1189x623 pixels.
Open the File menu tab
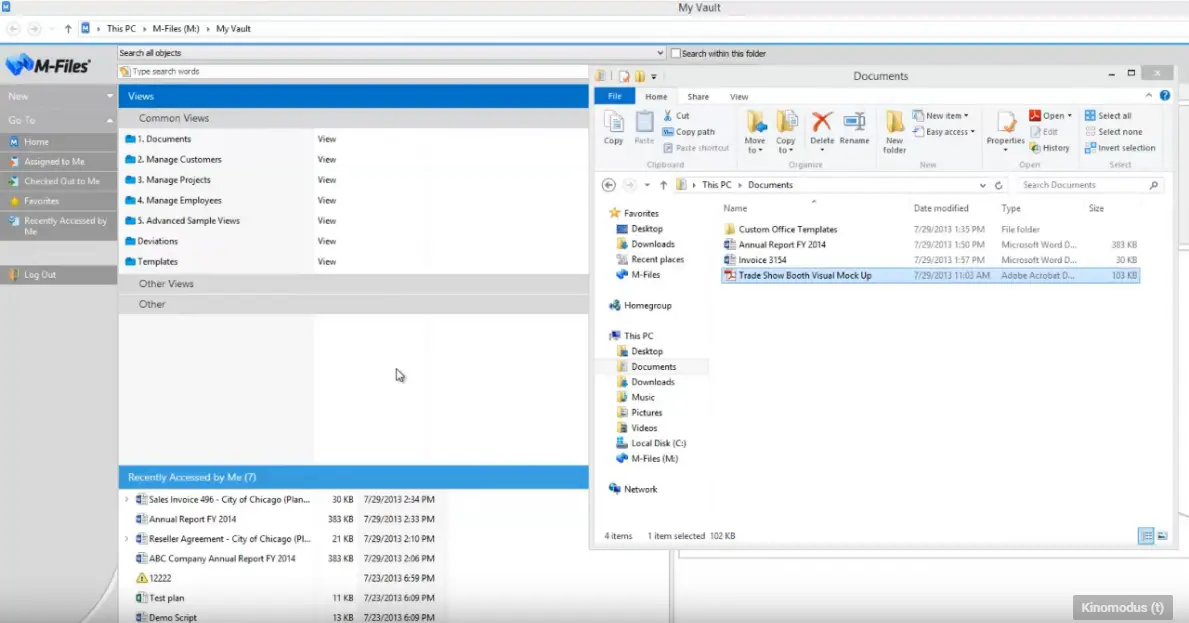[614, 97]
